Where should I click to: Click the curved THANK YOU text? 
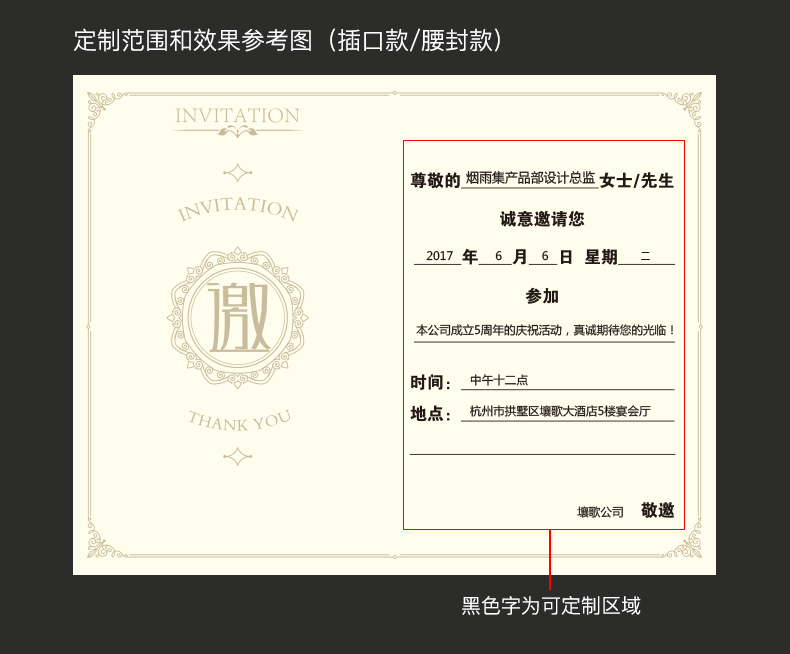coord(239,420)
